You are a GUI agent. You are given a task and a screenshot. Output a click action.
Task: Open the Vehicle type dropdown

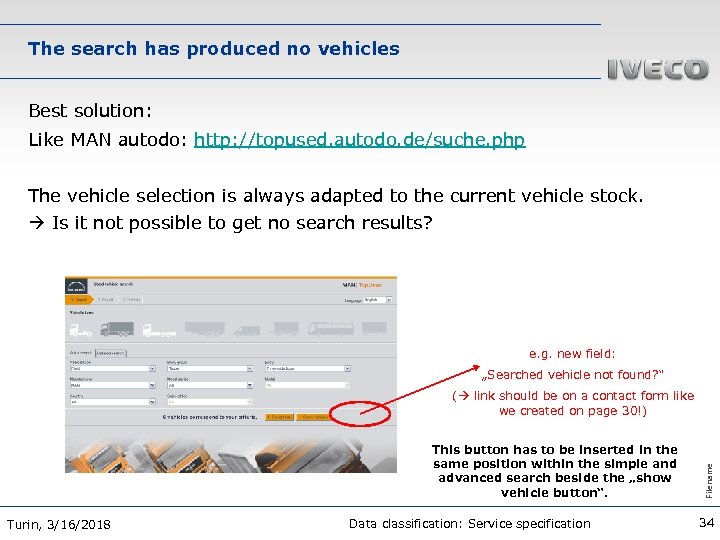click(x=112, y=369)
